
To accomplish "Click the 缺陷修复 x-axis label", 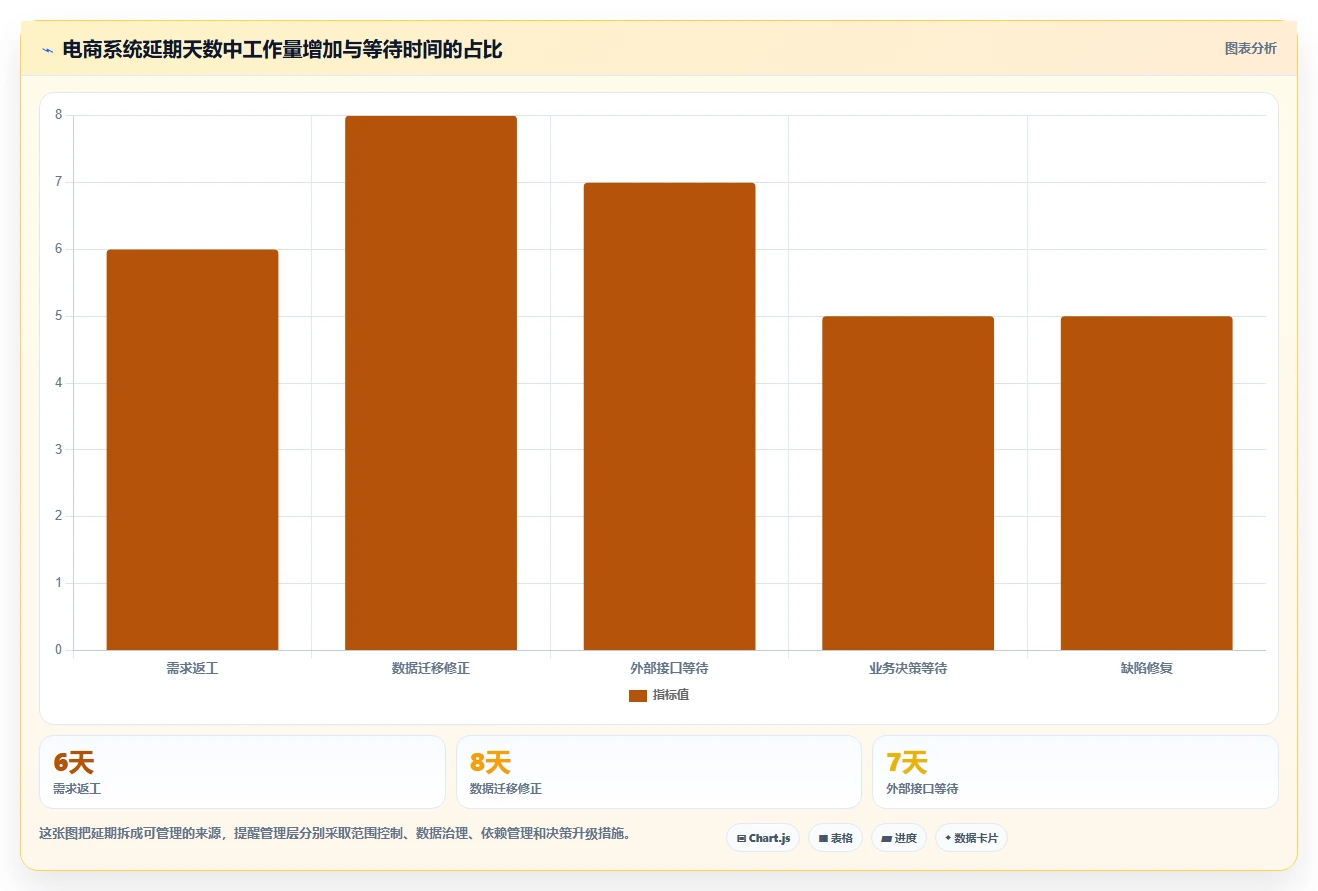I will pyautogui.click(x=1146, y=668).
